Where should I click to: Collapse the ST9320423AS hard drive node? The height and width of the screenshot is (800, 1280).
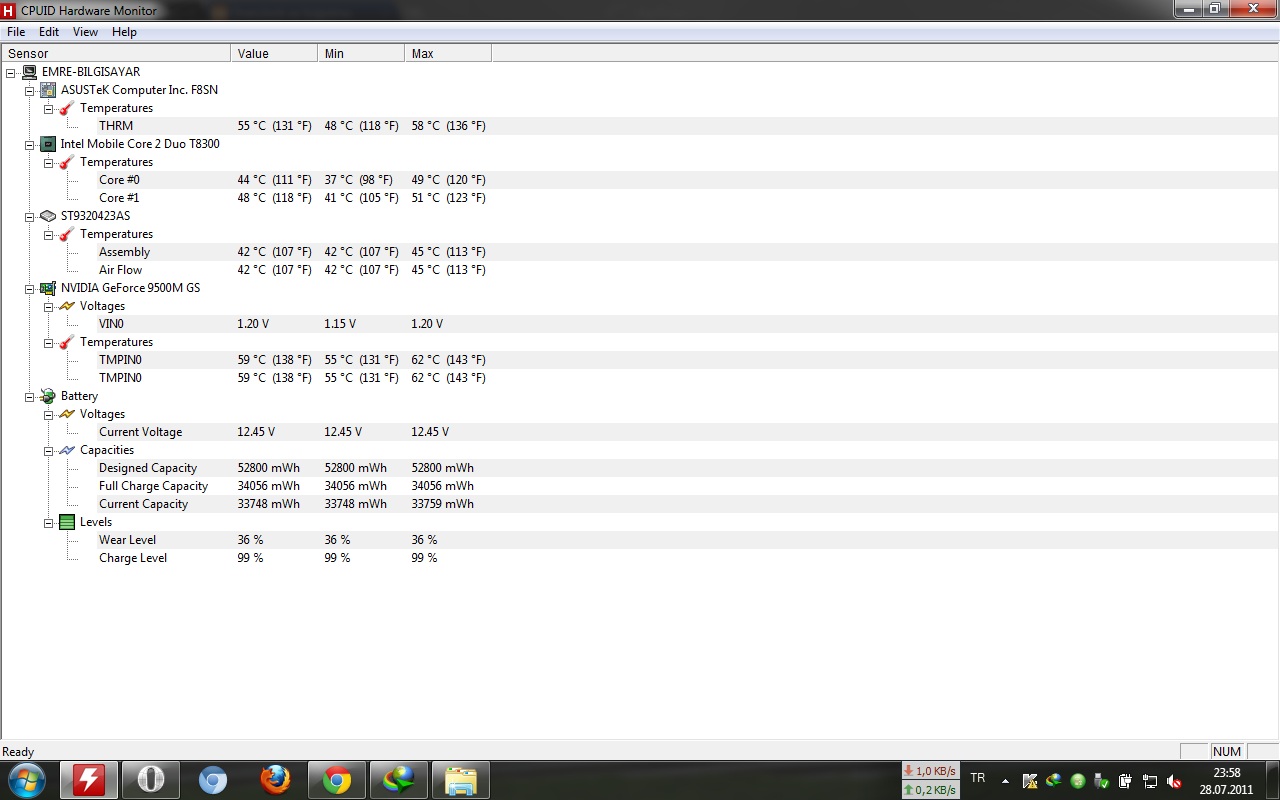click(x=30, y=216)
